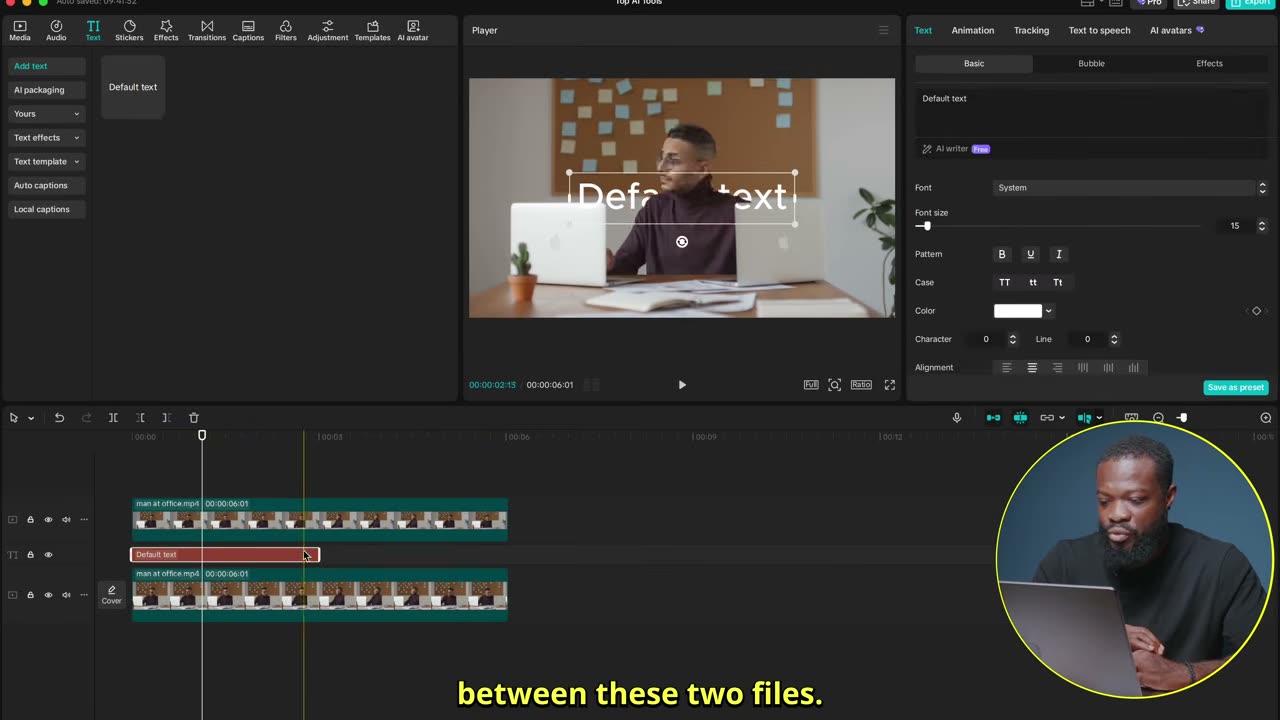
Task: Toggle timeline auto snapping
Action: tap(1020, 418)
